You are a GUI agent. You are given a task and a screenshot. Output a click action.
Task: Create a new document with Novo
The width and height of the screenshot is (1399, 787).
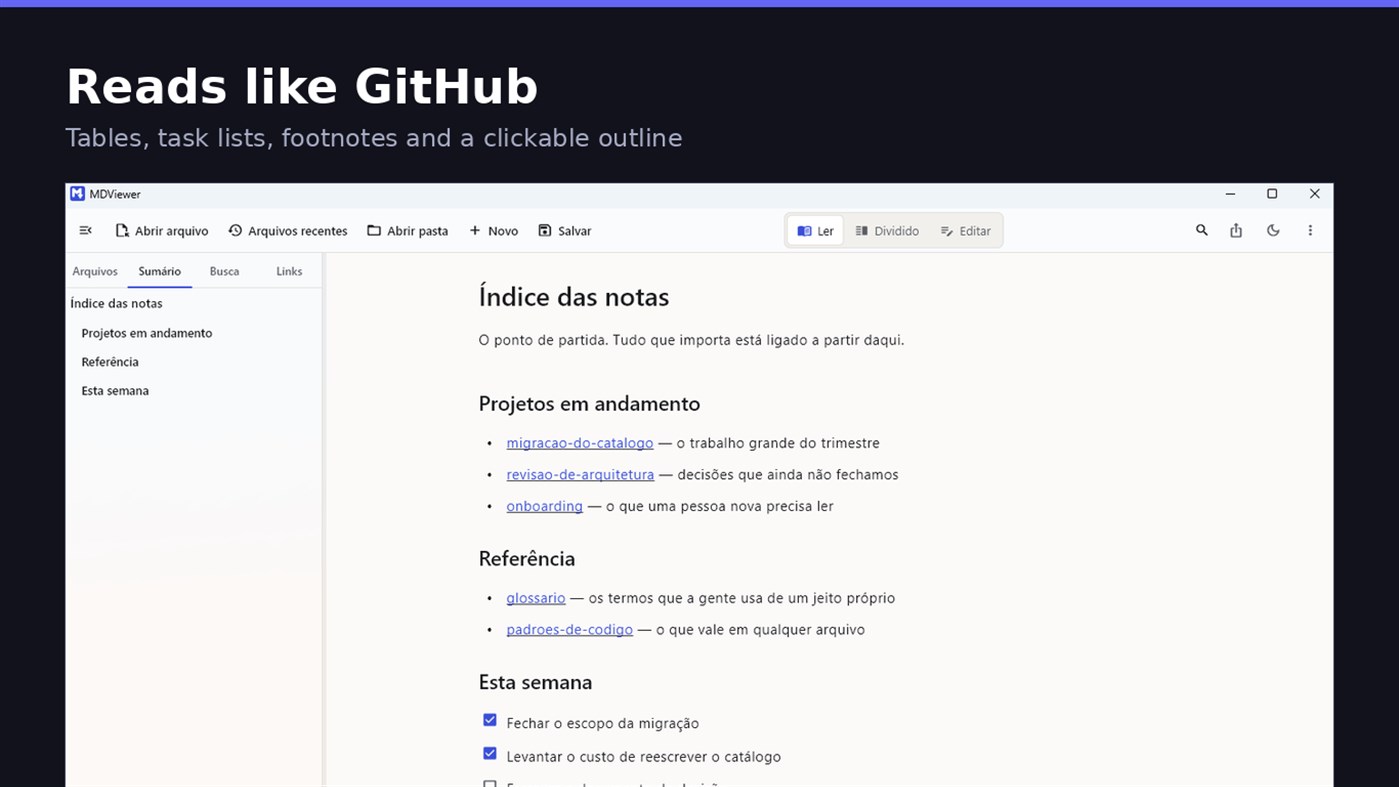[x=494, y=231]
